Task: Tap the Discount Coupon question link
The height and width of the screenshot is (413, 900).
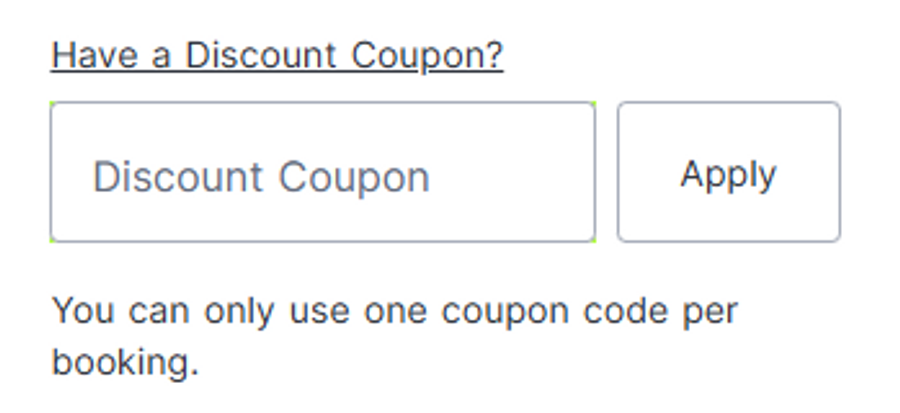Action: click(x=277, y=56)
